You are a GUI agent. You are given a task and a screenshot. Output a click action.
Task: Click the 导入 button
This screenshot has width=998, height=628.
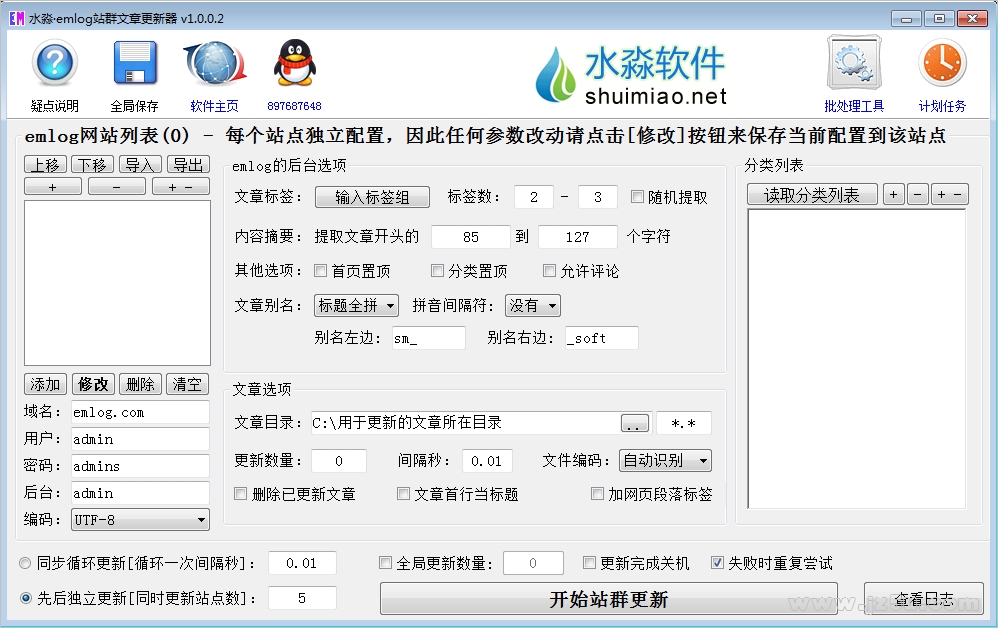click(x=140, y=165)
